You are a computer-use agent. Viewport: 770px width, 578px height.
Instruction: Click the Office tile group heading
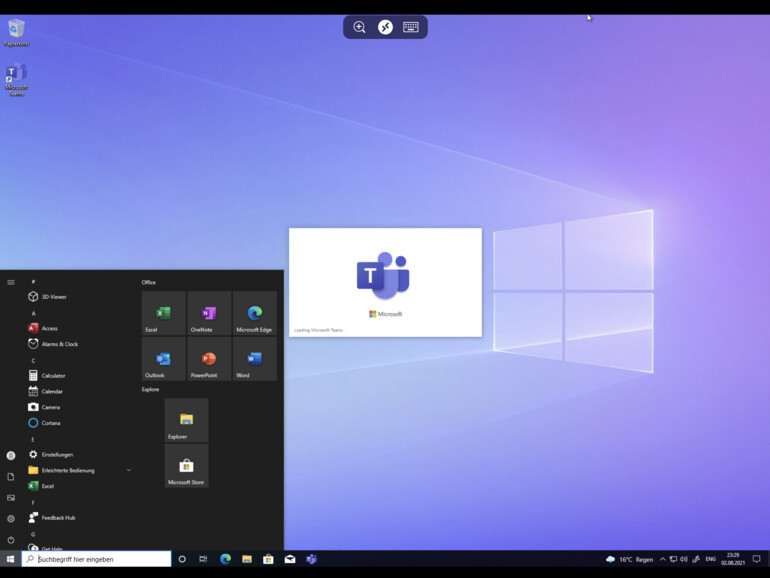(x=149, y=282)
